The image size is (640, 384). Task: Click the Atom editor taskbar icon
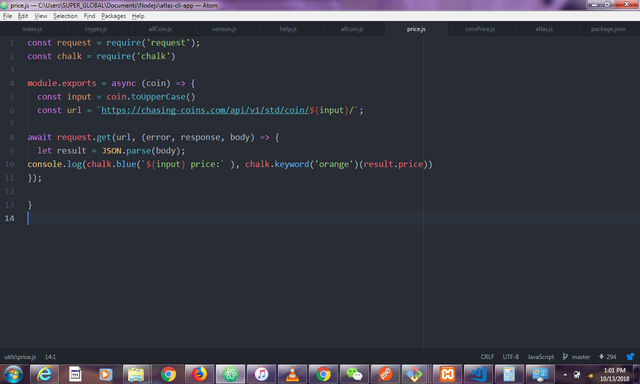pos(230,374)
